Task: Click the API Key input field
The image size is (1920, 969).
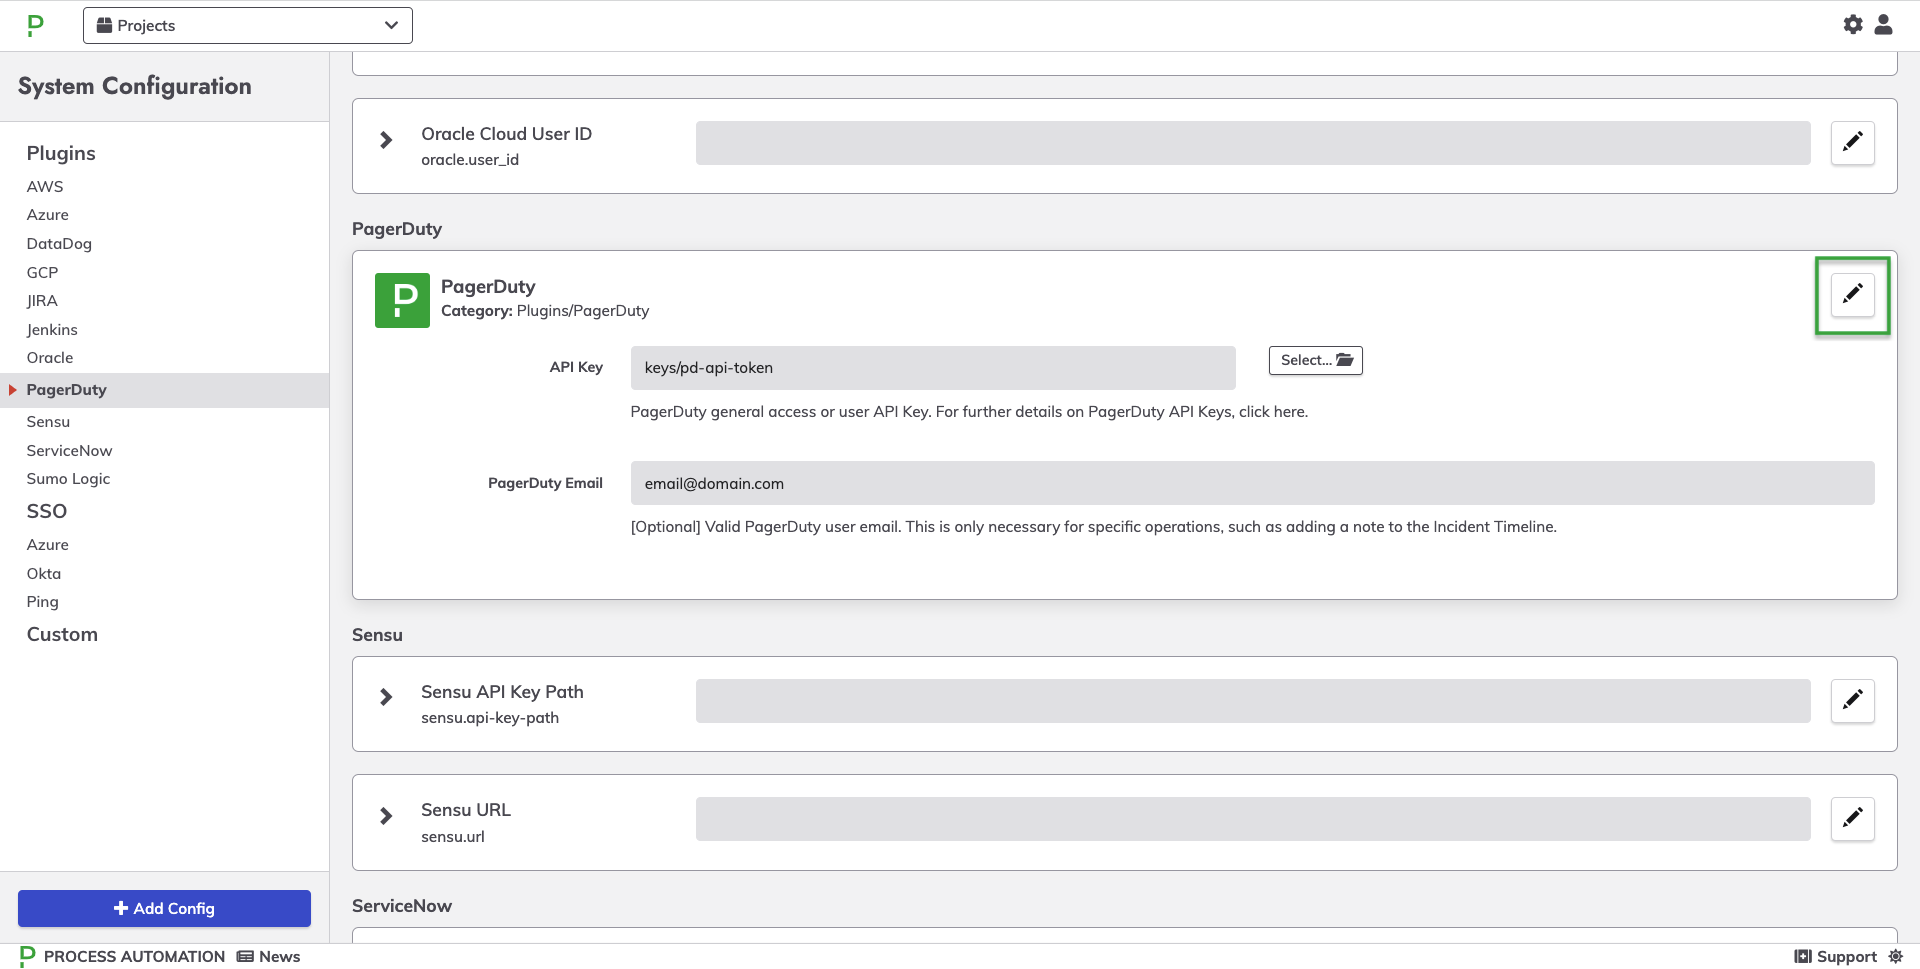Action: pyautogui.click(x=933, y=368)
